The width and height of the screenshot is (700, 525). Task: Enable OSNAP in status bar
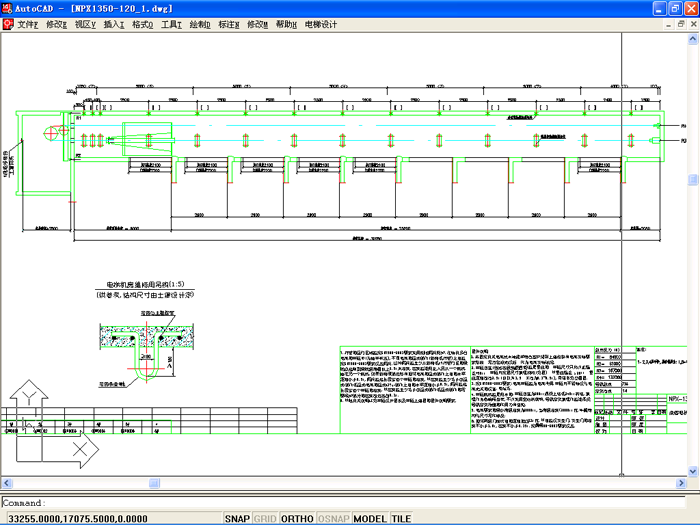pos(333,519)
